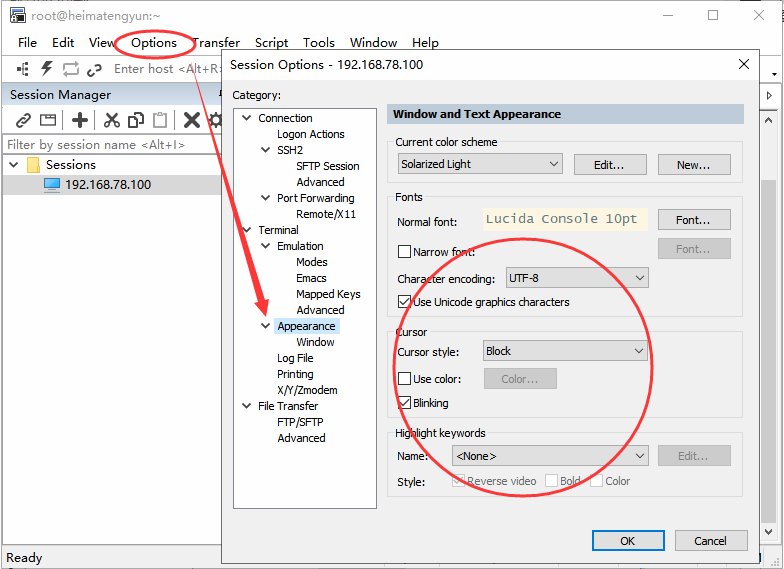This screenshot has height=569, width=784.
Task: Click the session manager tree toggle icon
Action: [22, 68]
